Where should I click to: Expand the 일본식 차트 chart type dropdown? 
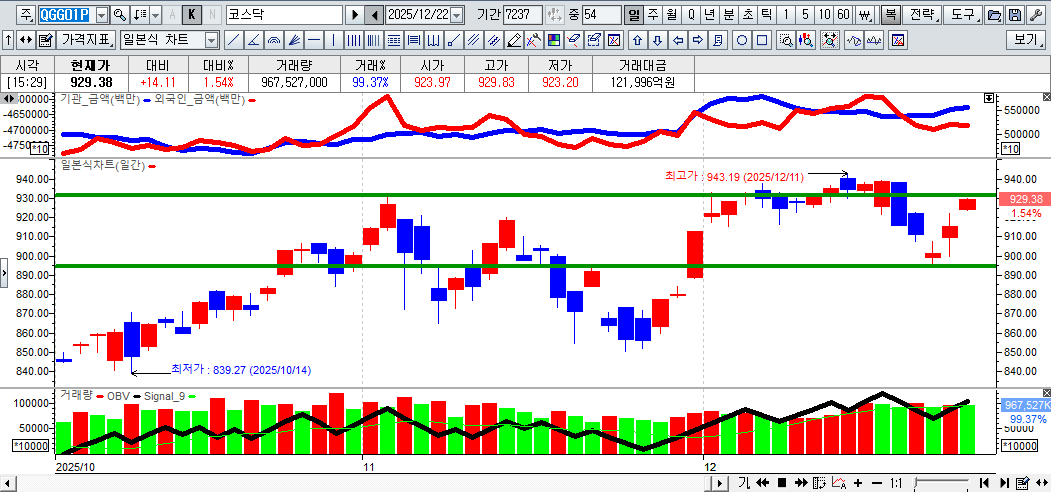211,40
